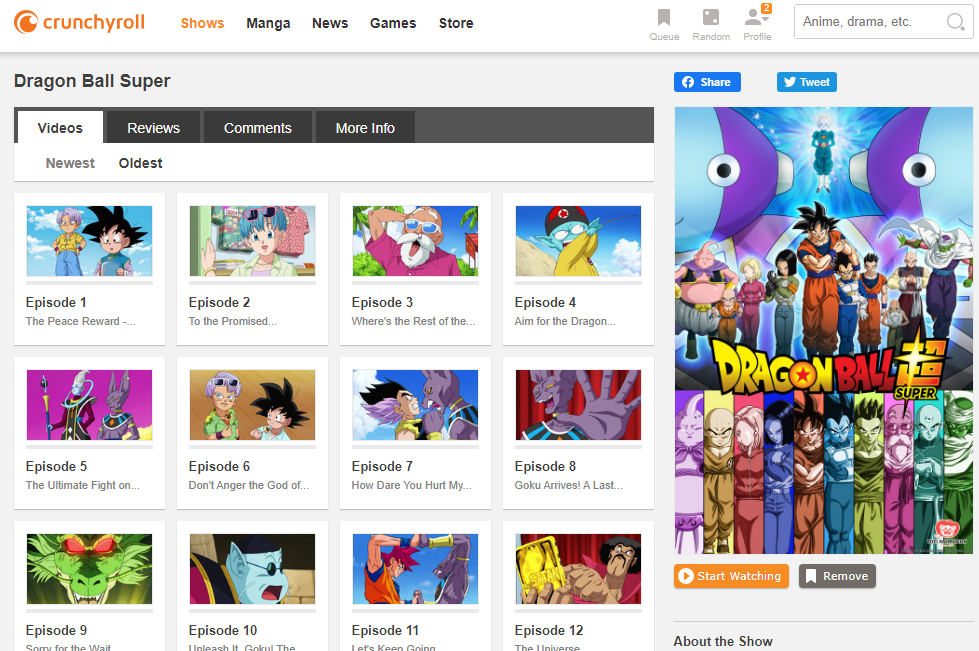Click 'Aim for the Dragon...' title
The width and height of the screenshot is (979, 651).
coord(565,321)
